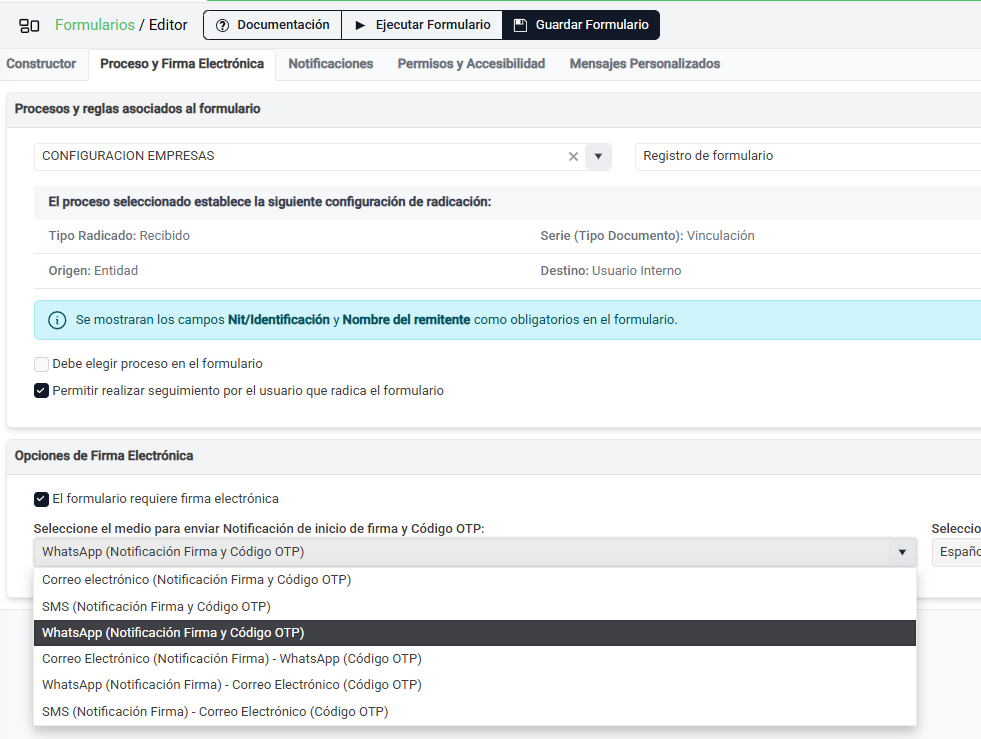Collapse the OTP notification medium dropdown arrow
Image resolution: width=981 pixels, height=739 pixels.
click(x=901, y=552)
